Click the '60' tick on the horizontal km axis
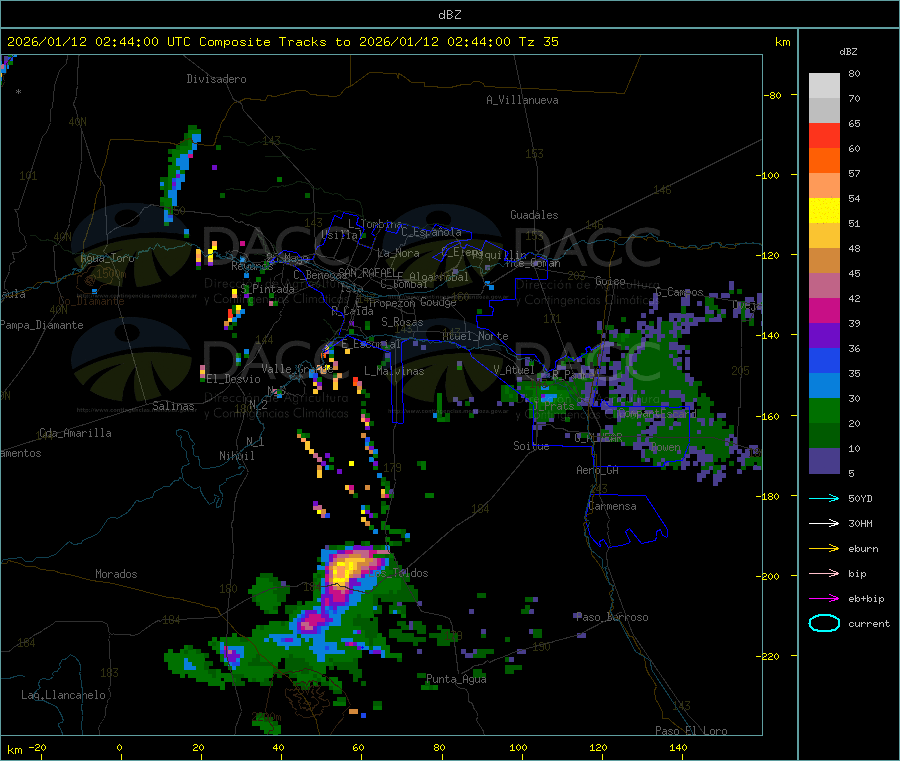 [358, 747]
